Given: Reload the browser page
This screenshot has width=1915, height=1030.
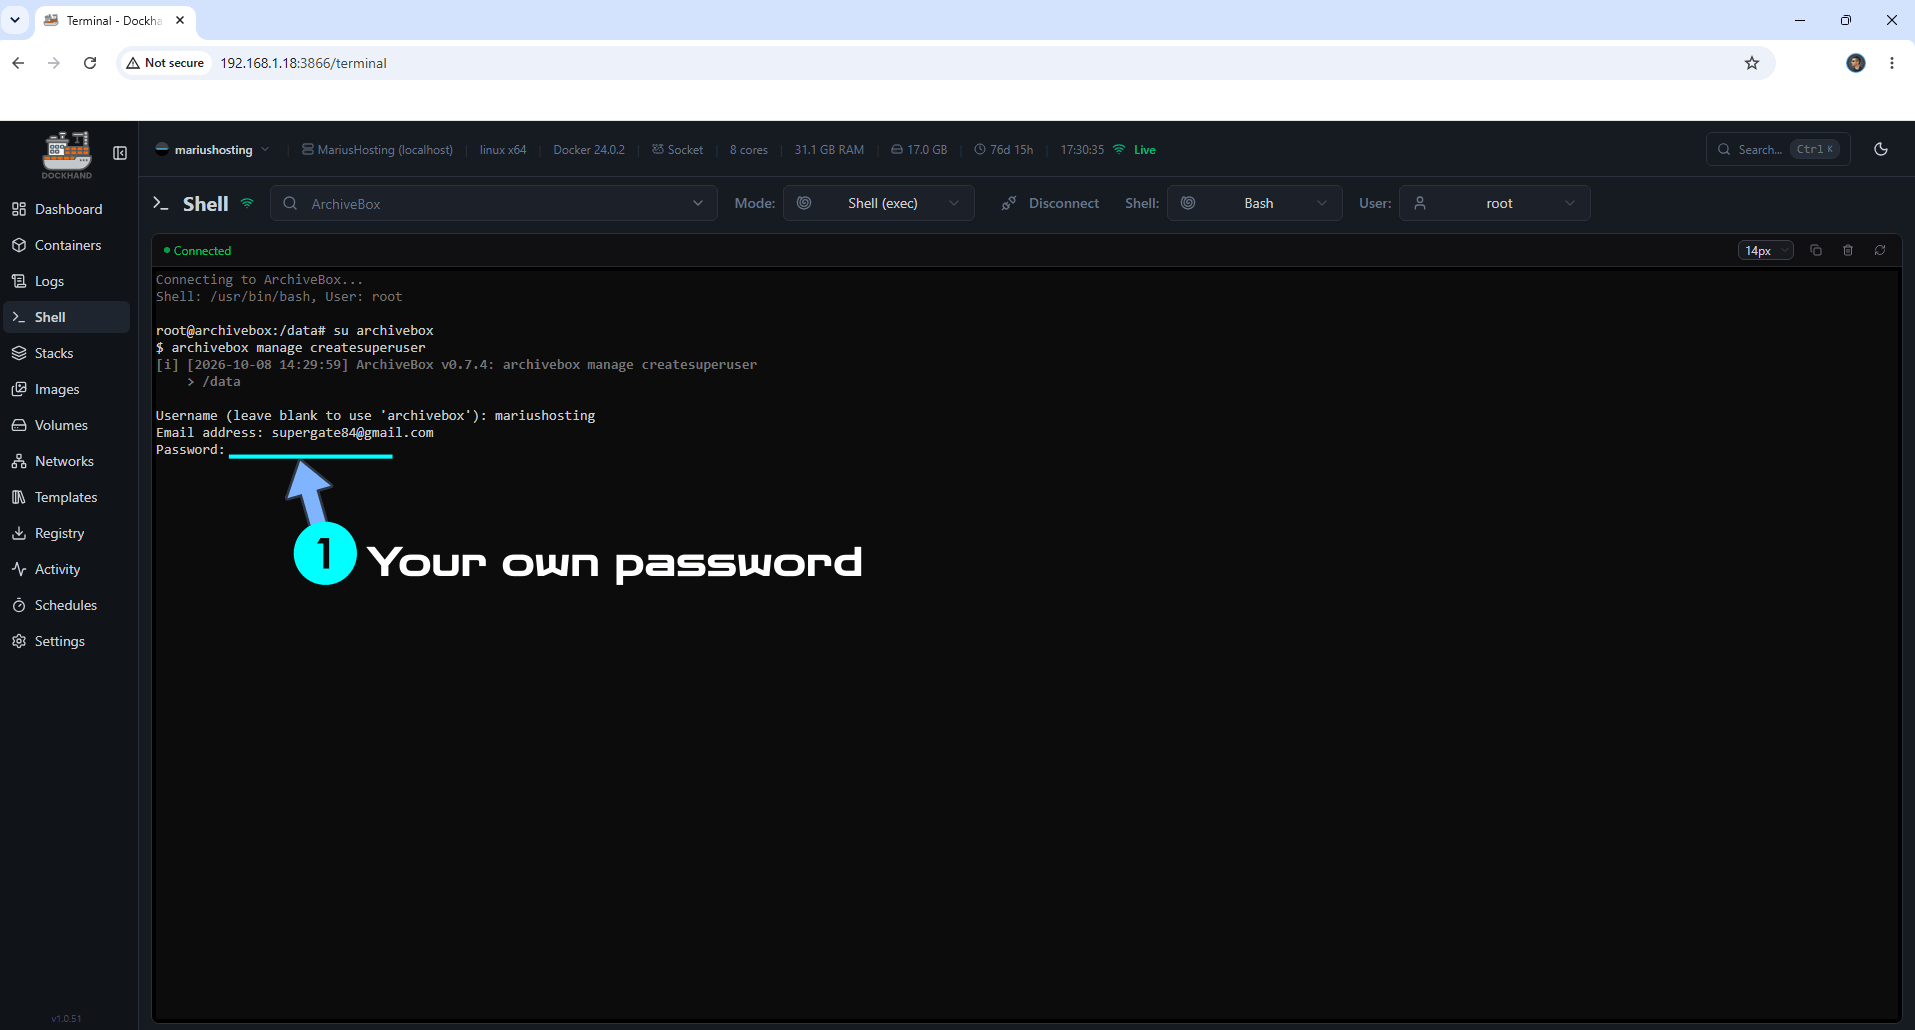Looking at the screenshot, I should (x=90, y=63).
